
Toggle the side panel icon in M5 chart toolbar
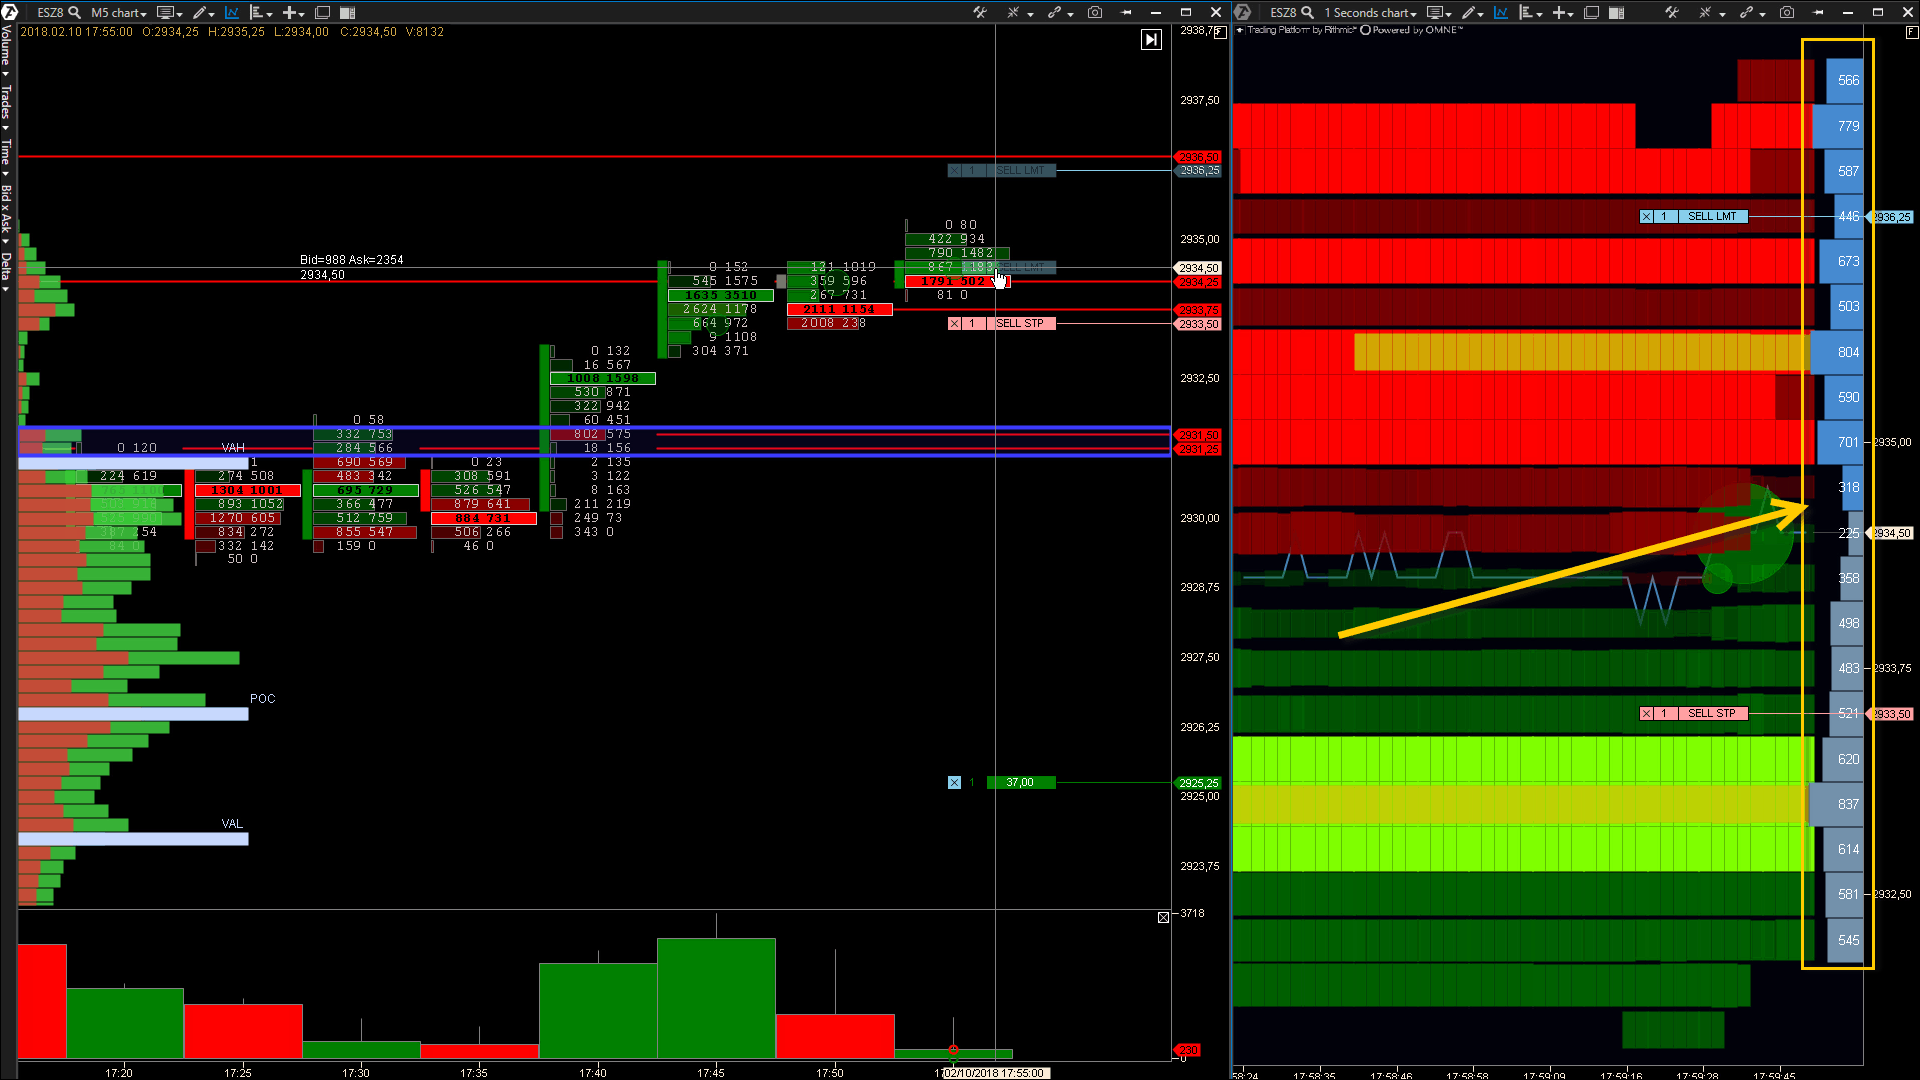[x=348, y=12]
